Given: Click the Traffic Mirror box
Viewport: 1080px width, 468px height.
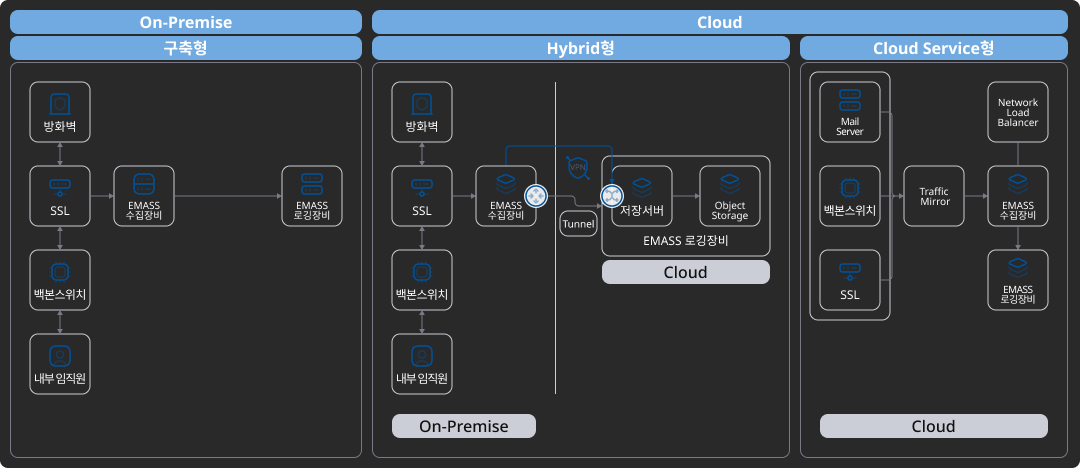Looking at the screenshot, I should click(934, 196).
